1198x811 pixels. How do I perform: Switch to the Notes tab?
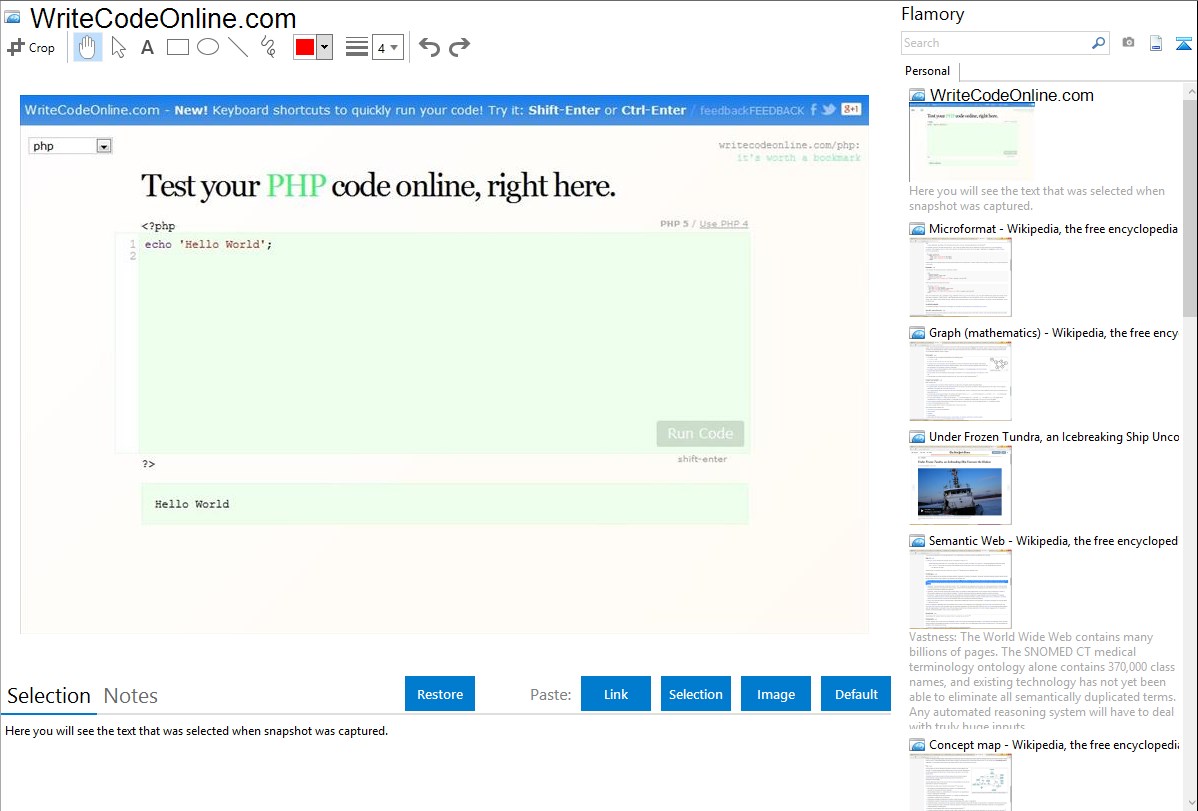tap(131, 696)
